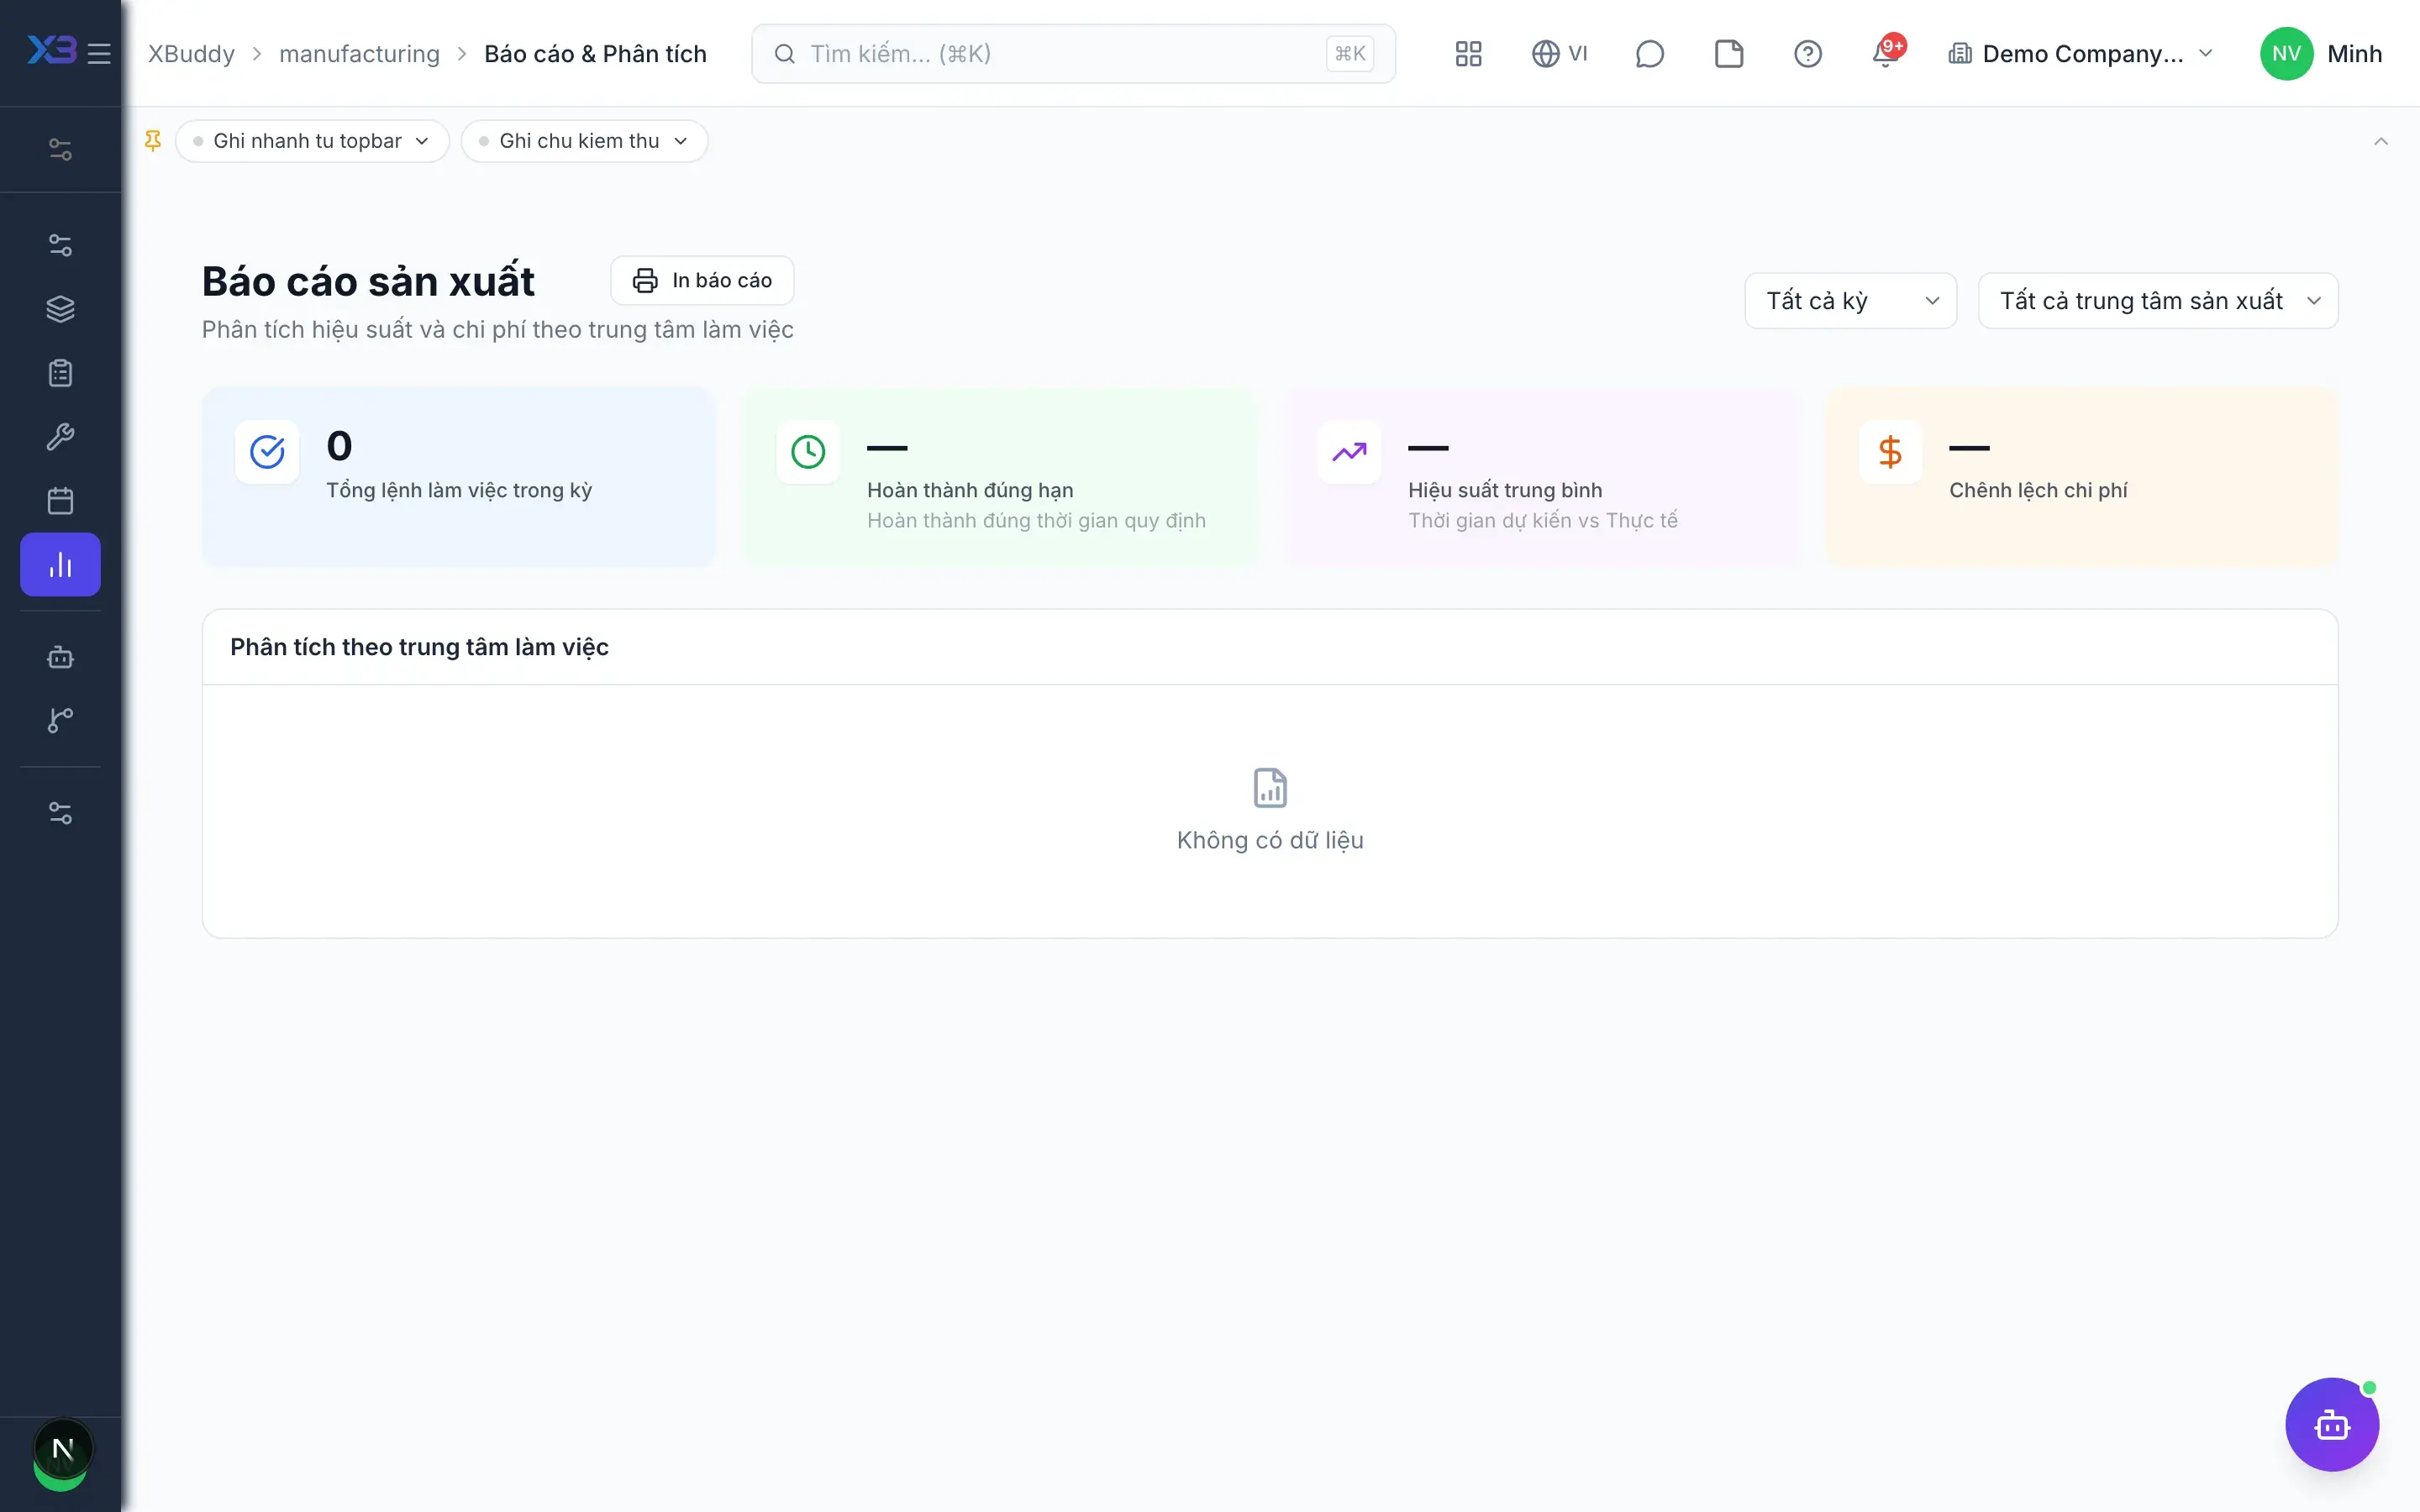The width and height of the screenshot is (2420, 1512).
Task: Open the chat bubble icon
Action: coord(1649,54)
